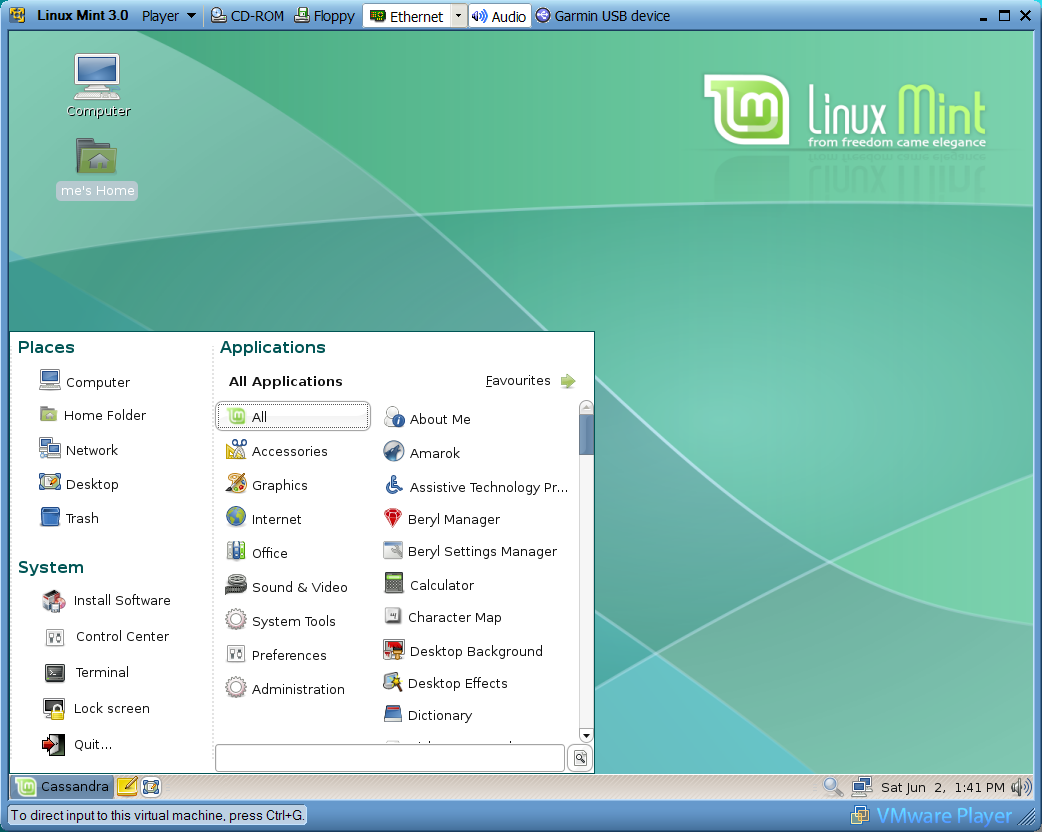This screenshot has width=1042, height=832.
Task: Open Character Map
Action: [x=442, y=617]
